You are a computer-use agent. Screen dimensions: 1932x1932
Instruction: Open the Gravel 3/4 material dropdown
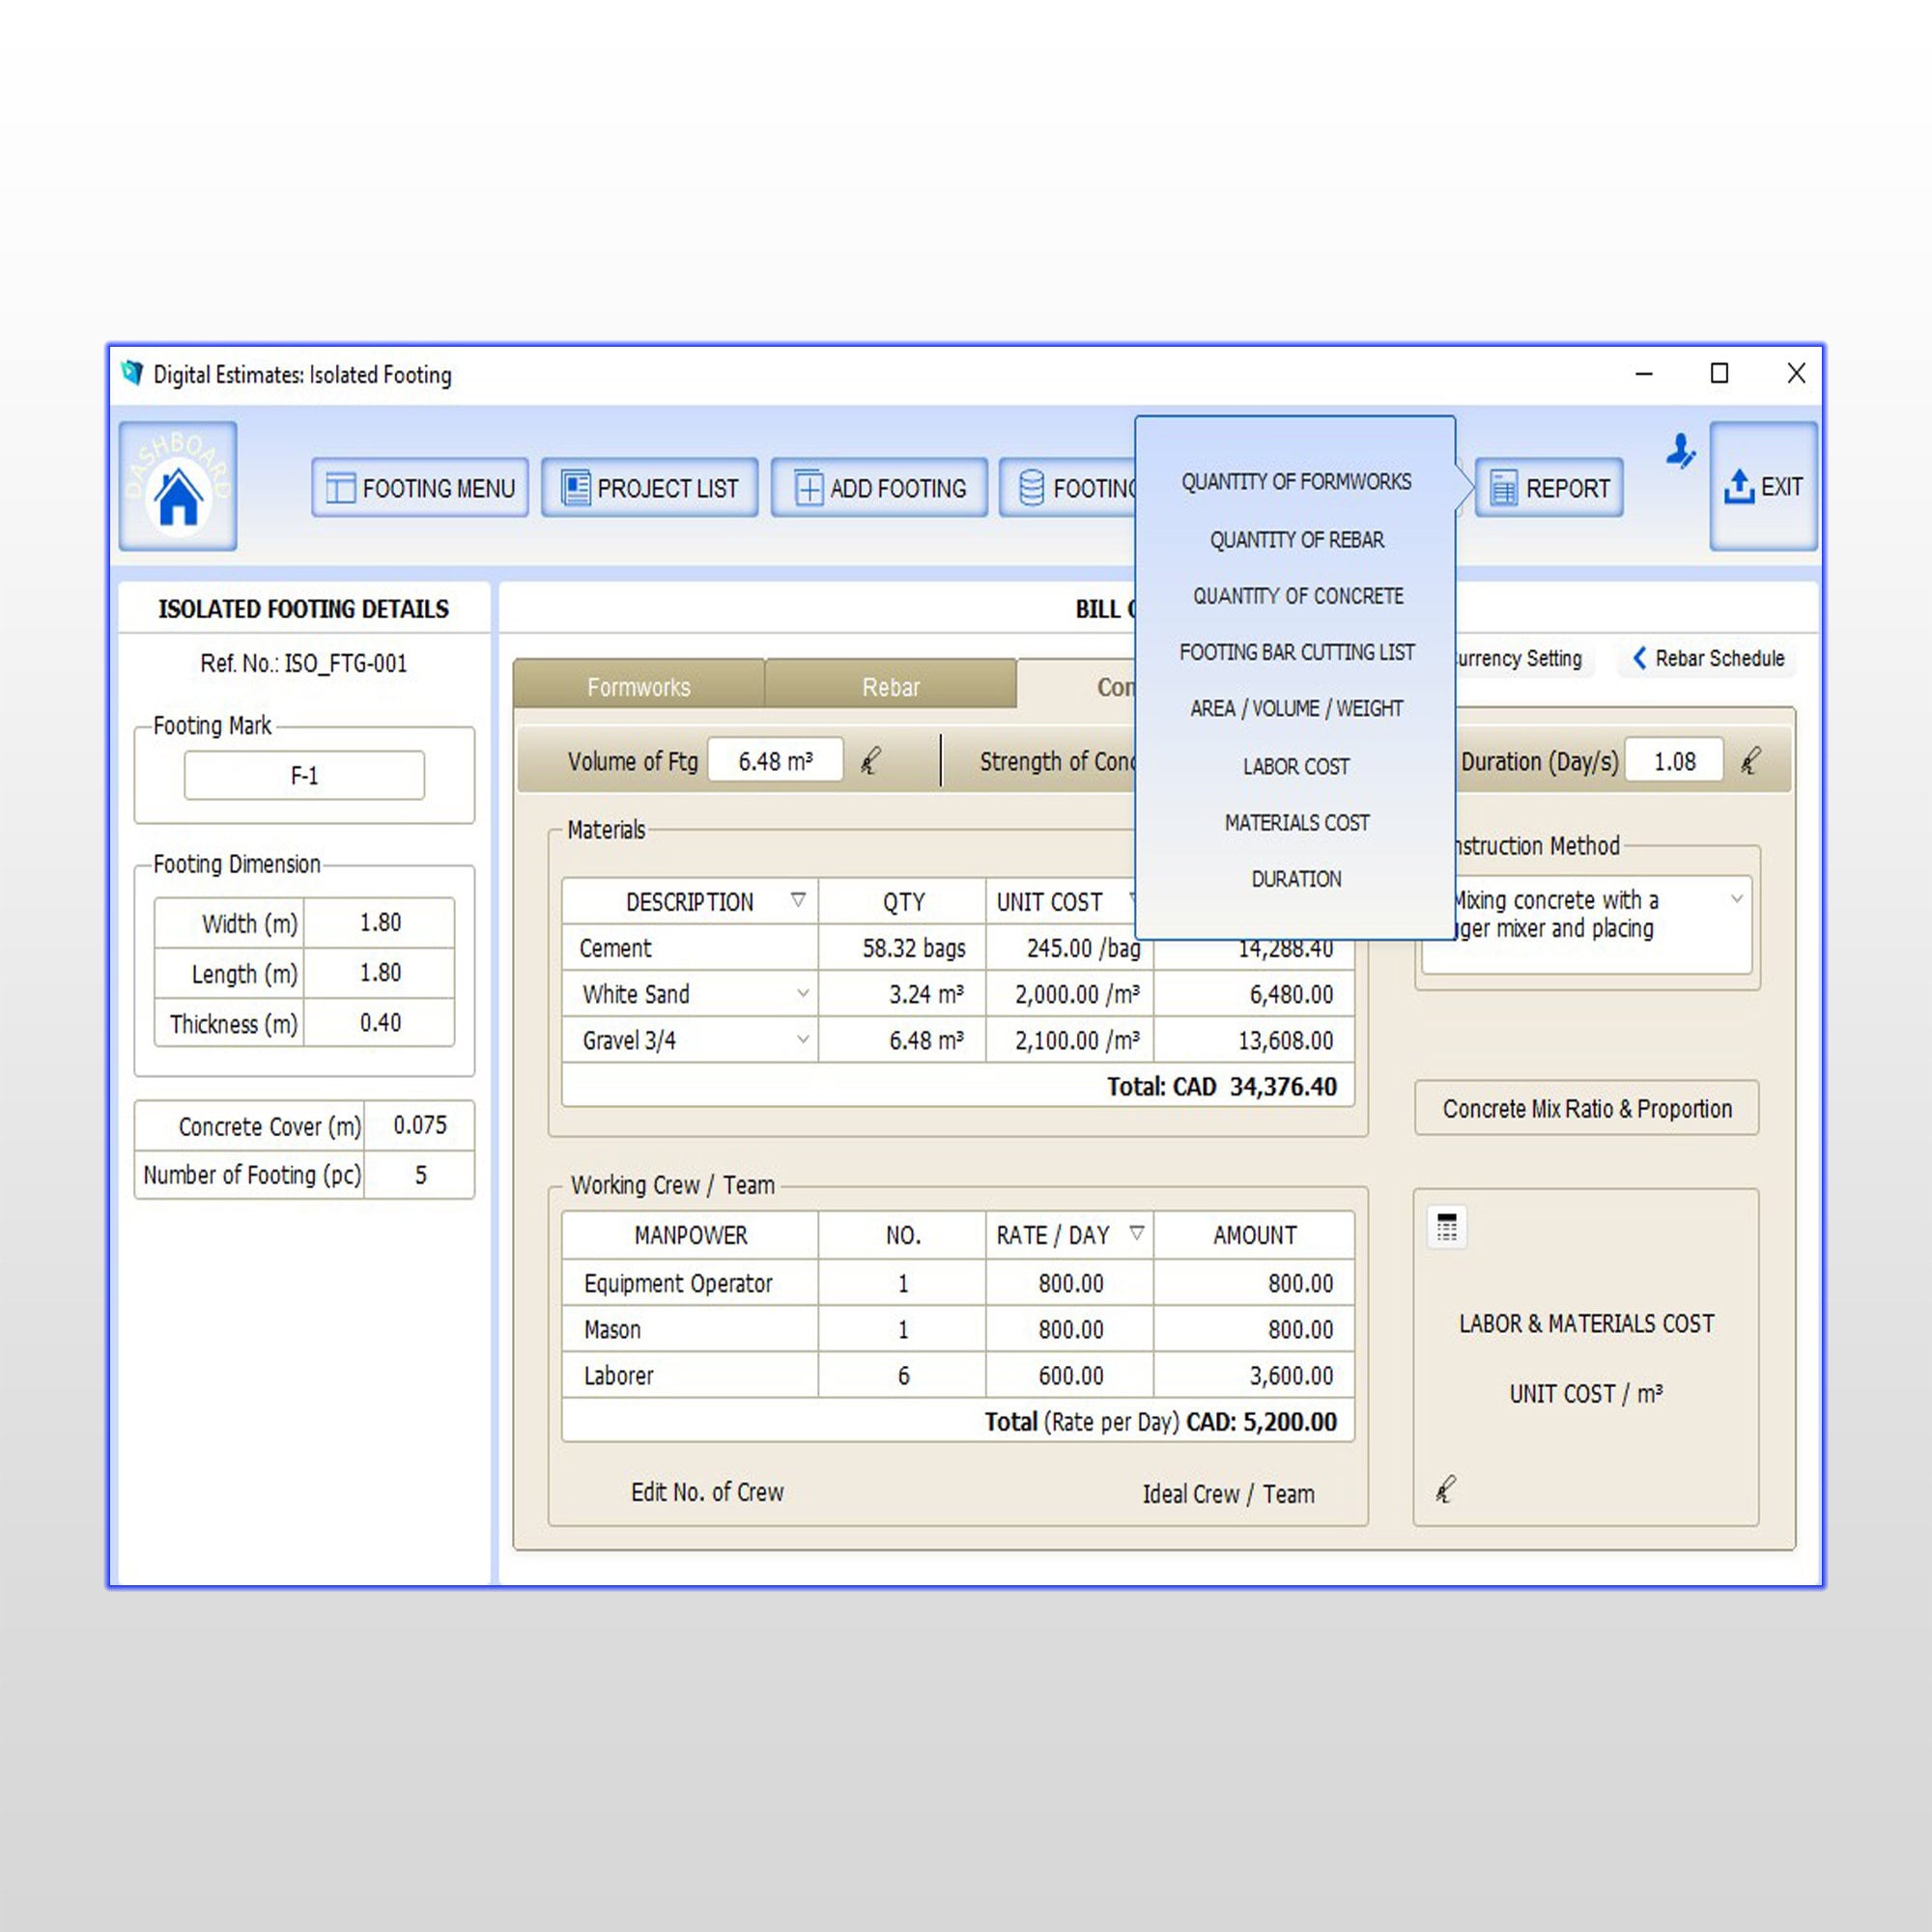coord(805,1040)
